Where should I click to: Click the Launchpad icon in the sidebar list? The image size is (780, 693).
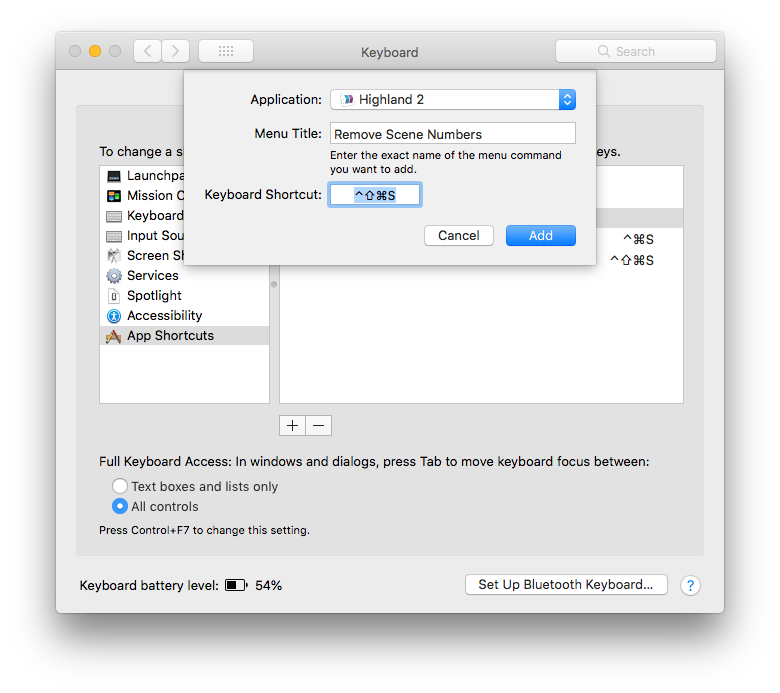114,176
